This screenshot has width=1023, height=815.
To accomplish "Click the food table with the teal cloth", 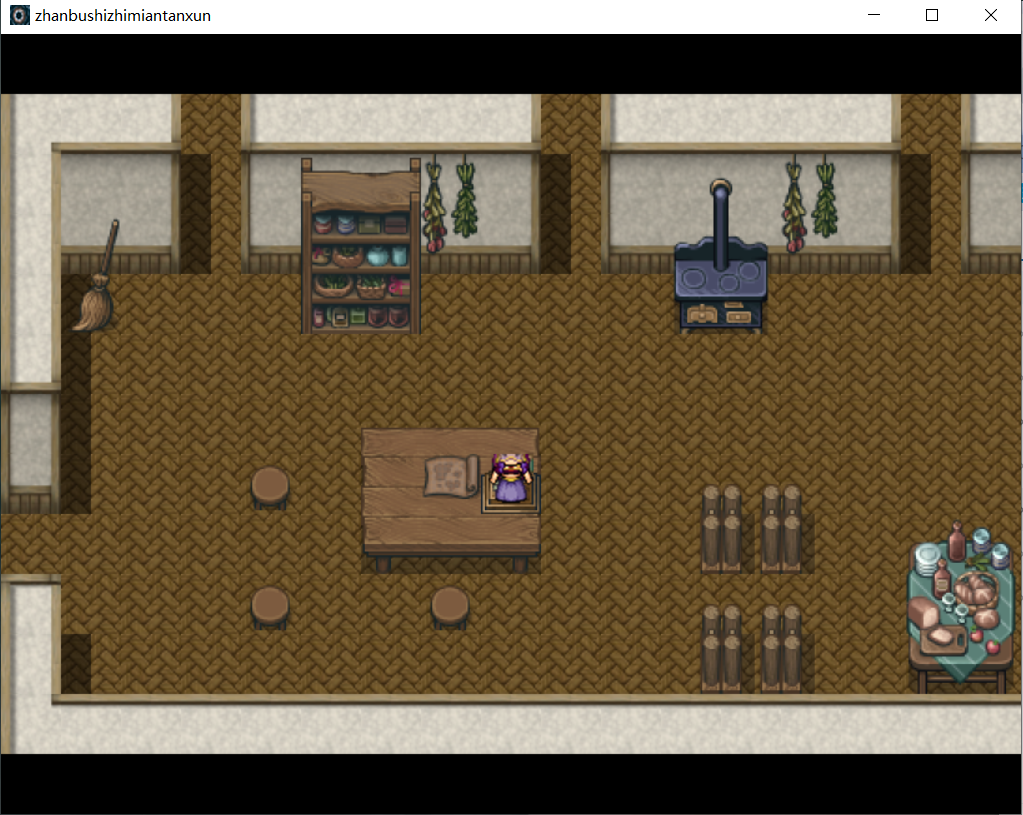I will [x=960, y=607].
